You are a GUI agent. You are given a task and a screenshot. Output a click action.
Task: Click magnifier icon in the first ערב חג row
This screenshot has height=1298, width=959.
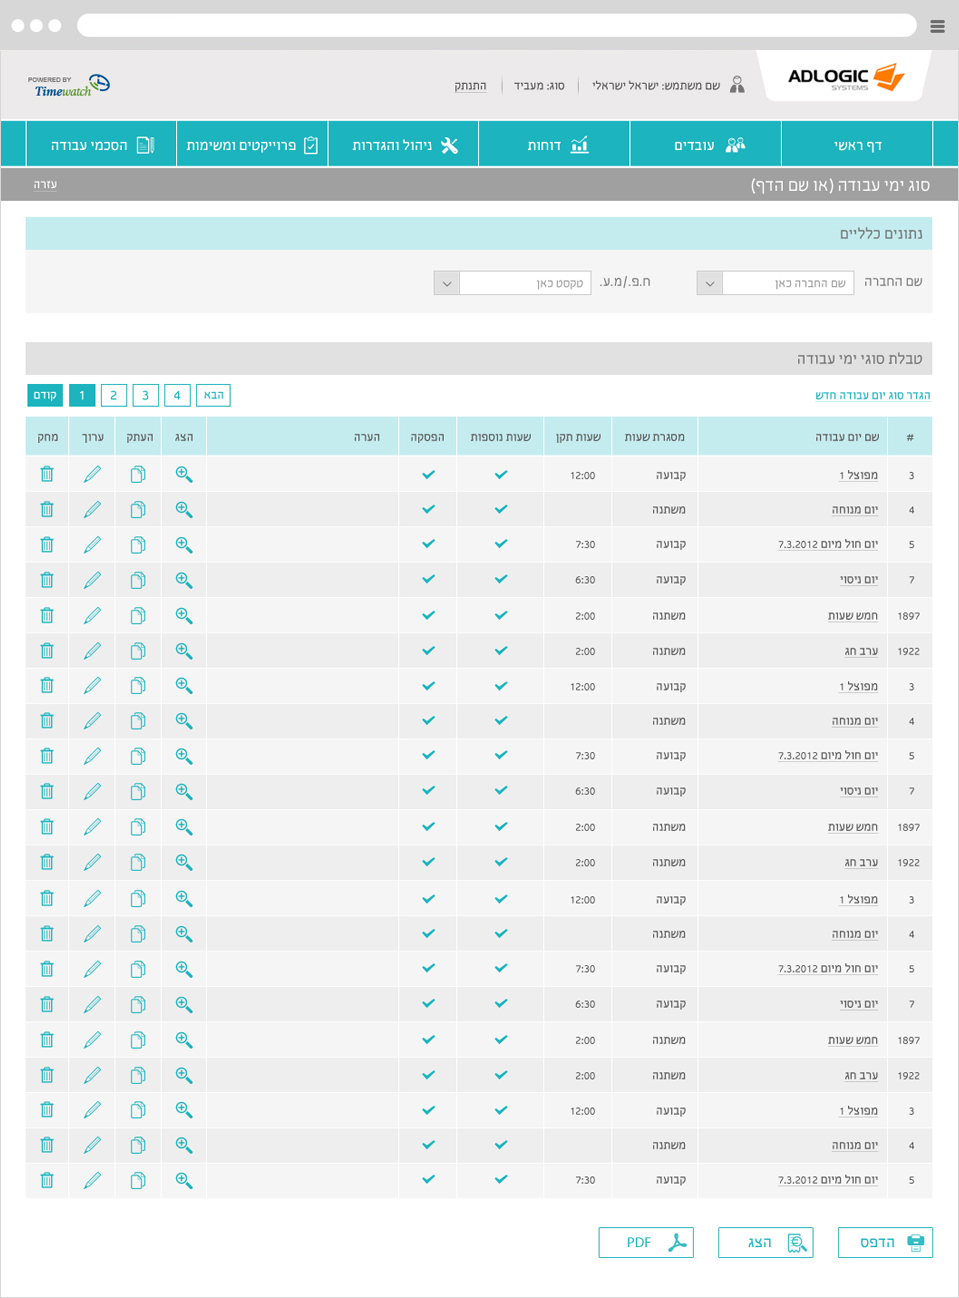point(184,650)
